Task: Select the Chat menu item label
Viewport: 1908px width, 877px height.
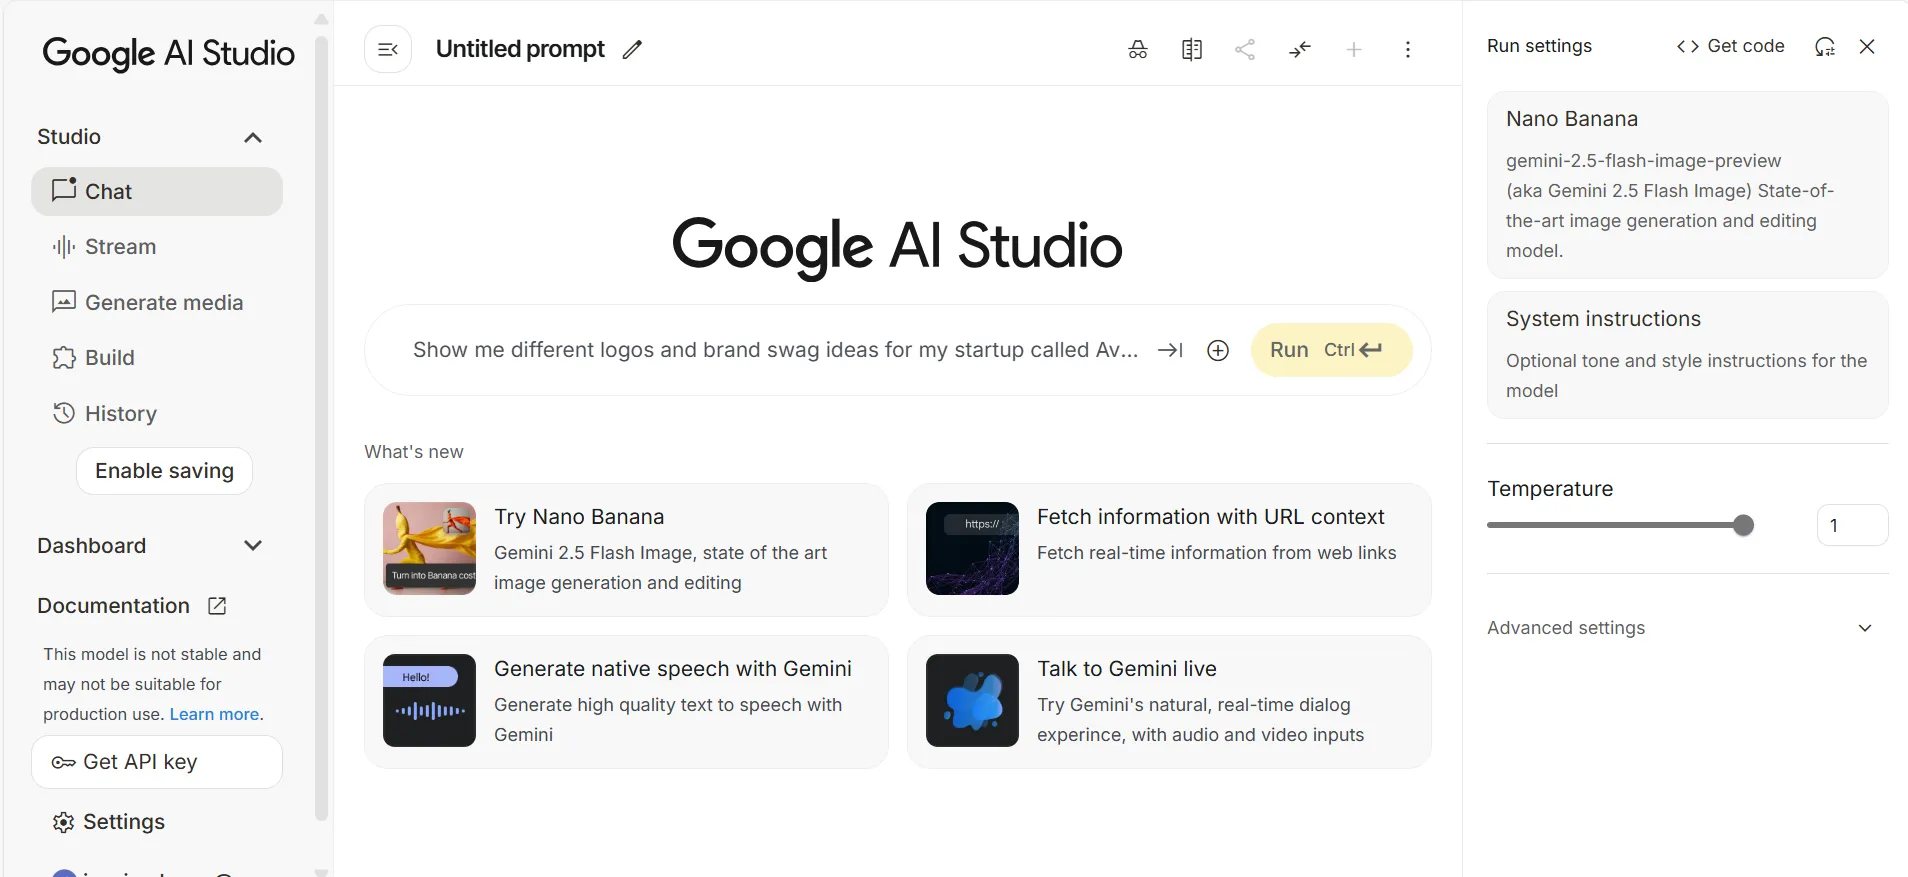Action: click(x=108, y=191)
